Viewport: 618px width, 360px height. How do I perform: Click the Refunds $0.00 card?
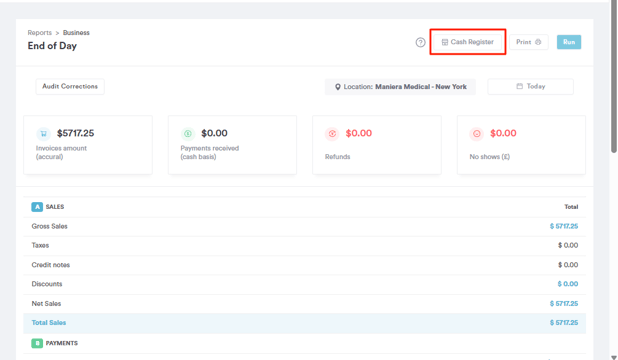pyautogui.click(x=377, y=145)
